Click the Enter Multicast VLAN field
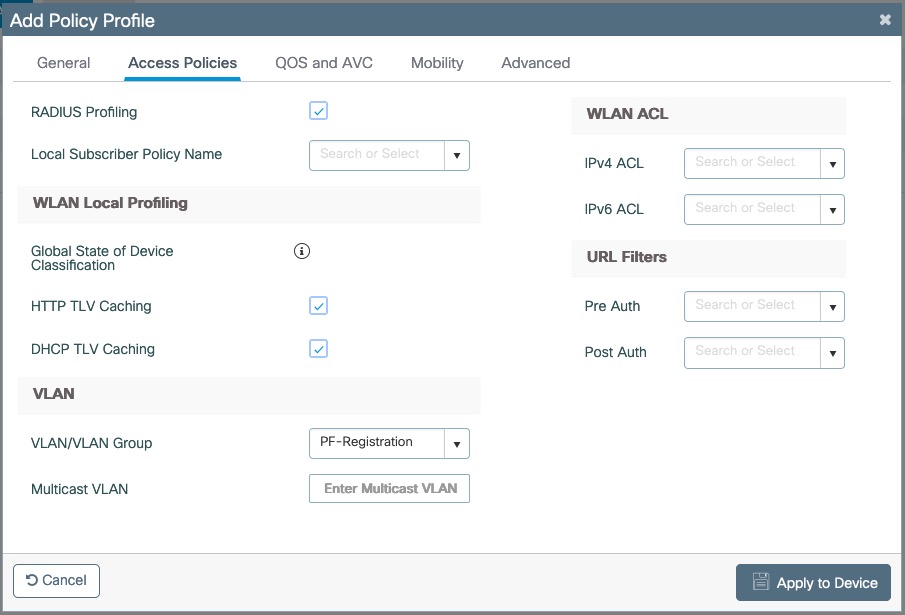Screen dimensions: 905x615 (x=388, y=488)
